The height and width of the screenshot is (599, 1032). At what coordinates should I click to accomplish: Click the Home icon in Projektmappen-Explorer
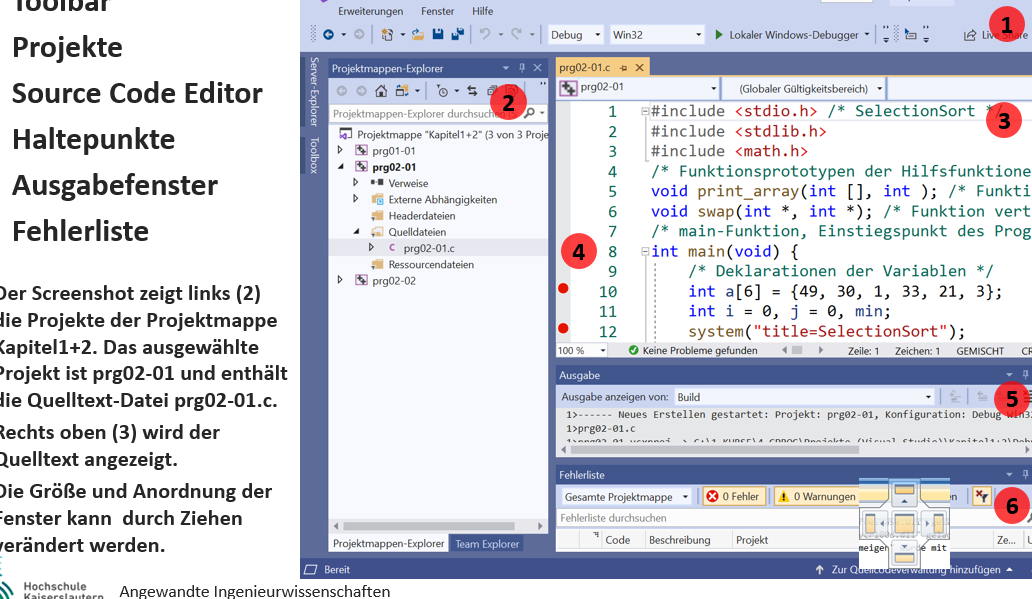pyautogui.click(x=381, y=91)
